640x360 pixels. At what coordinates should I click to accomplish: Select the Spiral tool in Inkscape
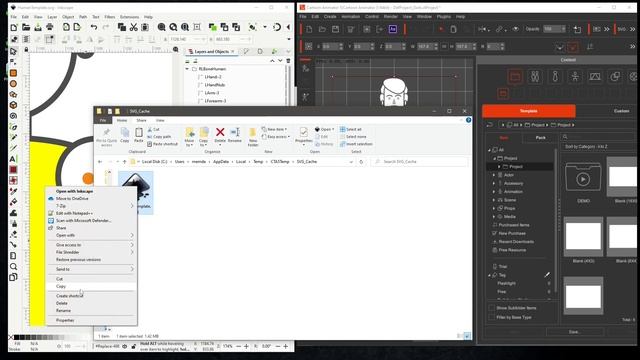13,116
